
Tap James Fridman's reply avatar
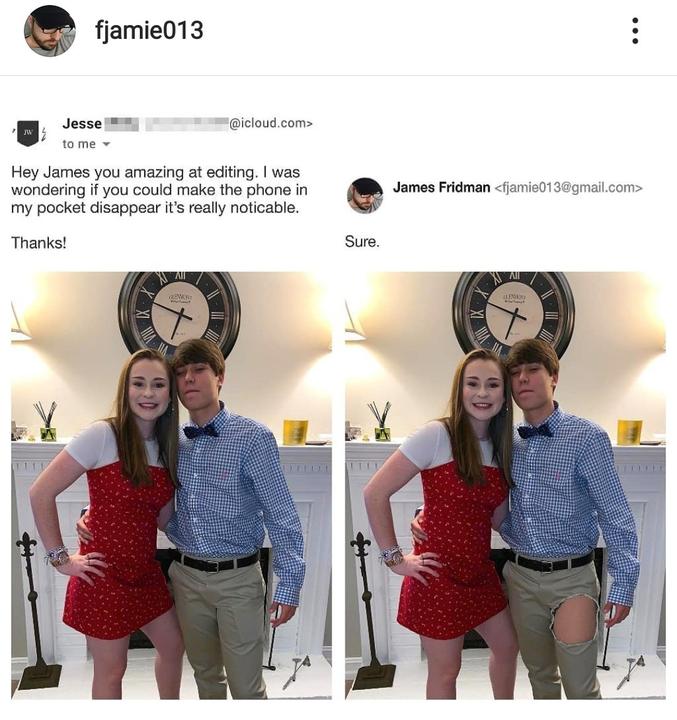coord(365,196)
